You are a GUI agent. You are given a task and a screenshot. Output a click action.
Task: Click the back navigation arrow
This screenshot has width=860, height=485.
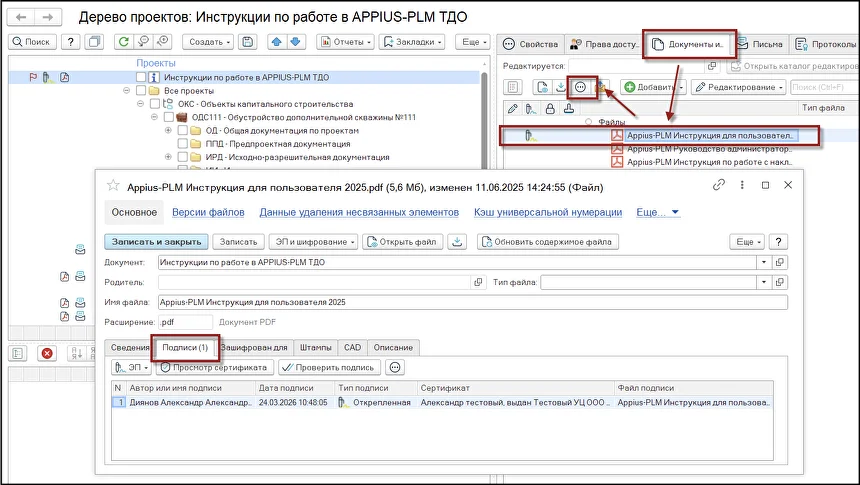pyautogui.click(x=21, y=17)
